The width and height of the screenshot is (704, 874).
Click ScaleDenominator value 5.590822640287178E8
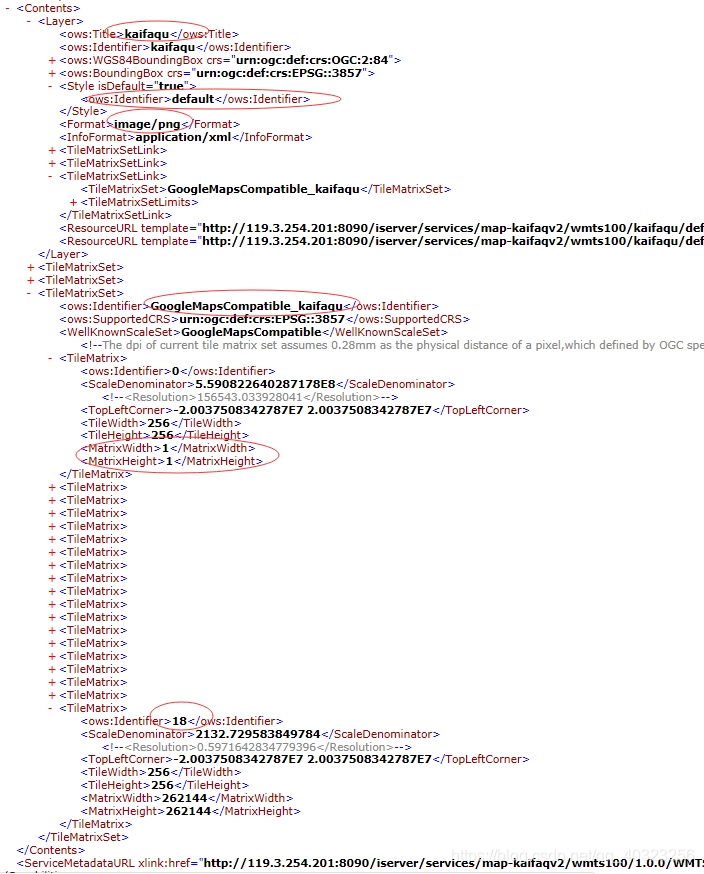(265, 384)
